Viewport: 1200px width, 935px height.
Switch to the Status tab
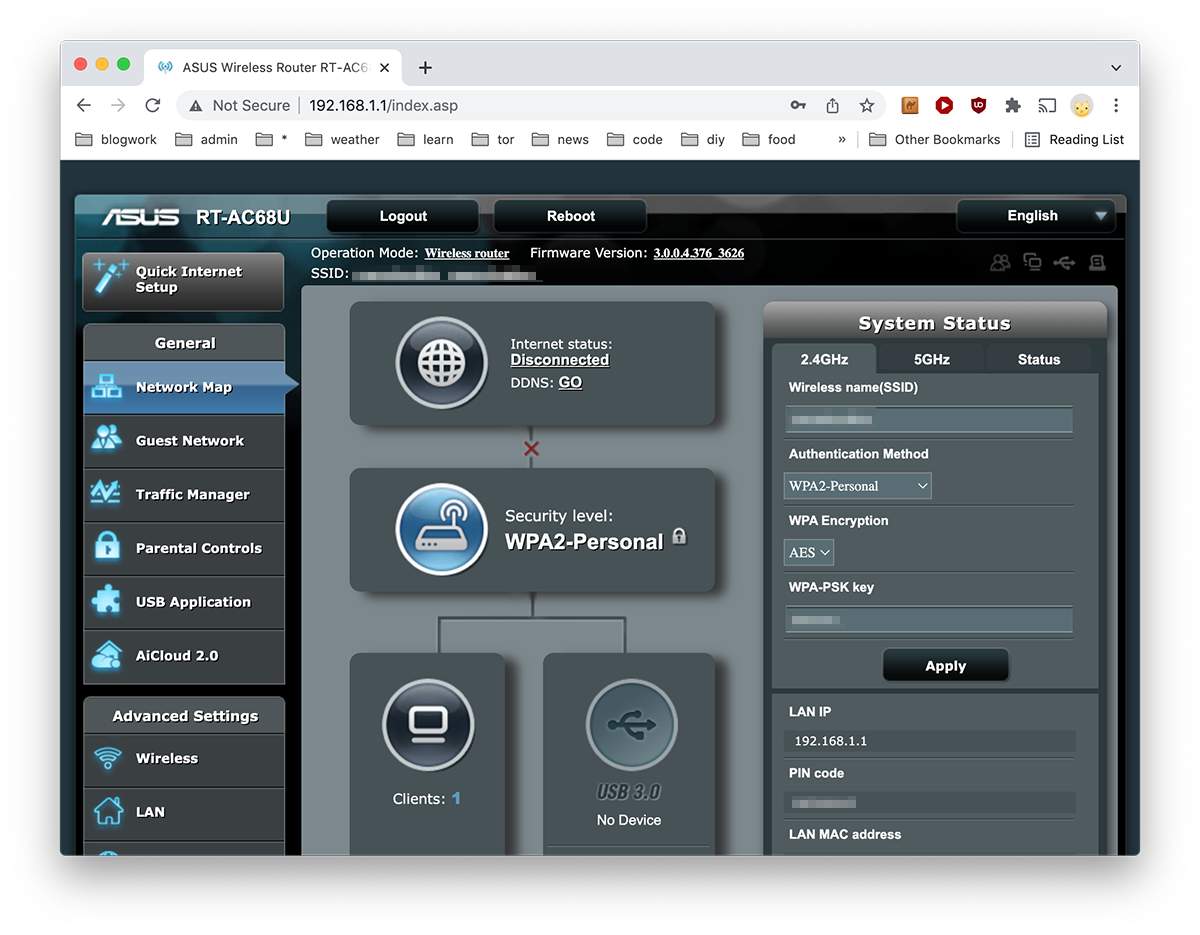point(1038,359)
